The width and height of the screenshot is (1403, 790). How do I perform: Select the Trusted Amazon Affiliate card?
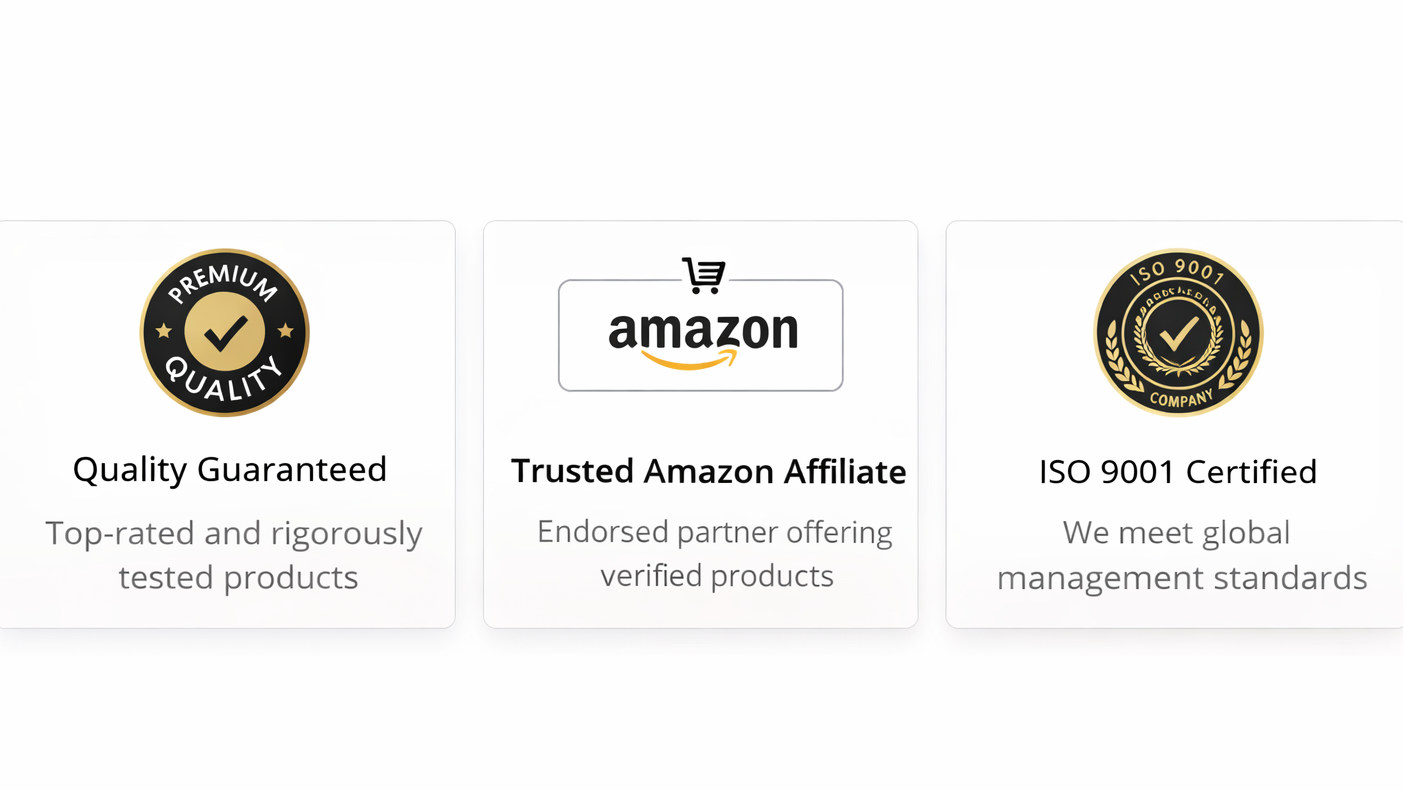point(700,424)
